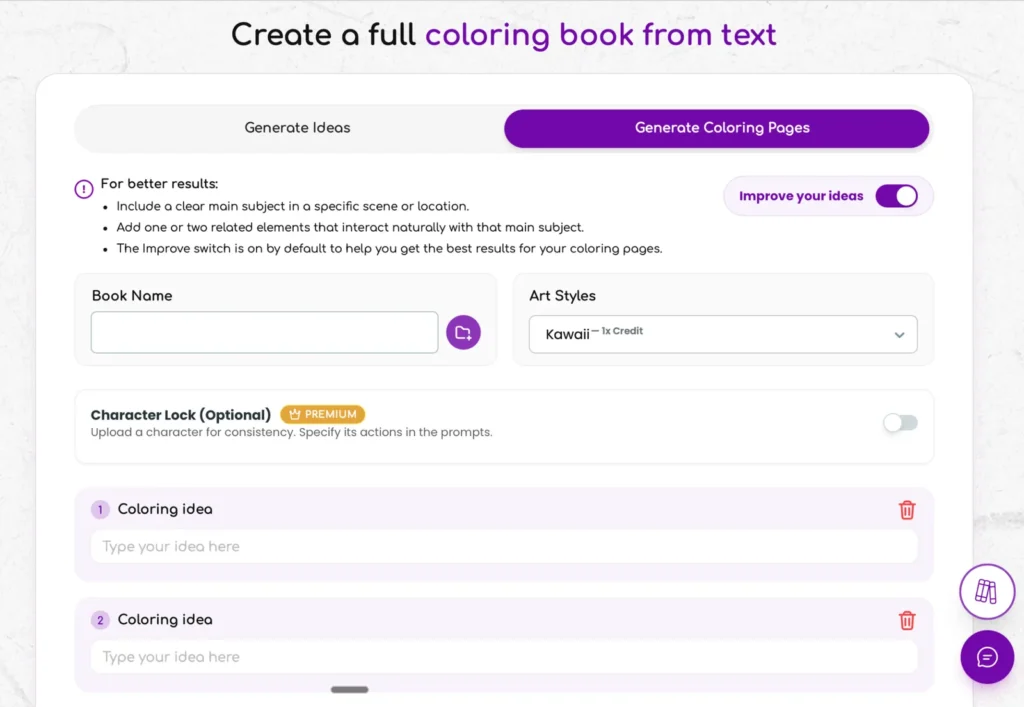The width and height of the screenshot is (1024, 707).
Task: Click the info icon beside For better results
Action: (84, 189)
